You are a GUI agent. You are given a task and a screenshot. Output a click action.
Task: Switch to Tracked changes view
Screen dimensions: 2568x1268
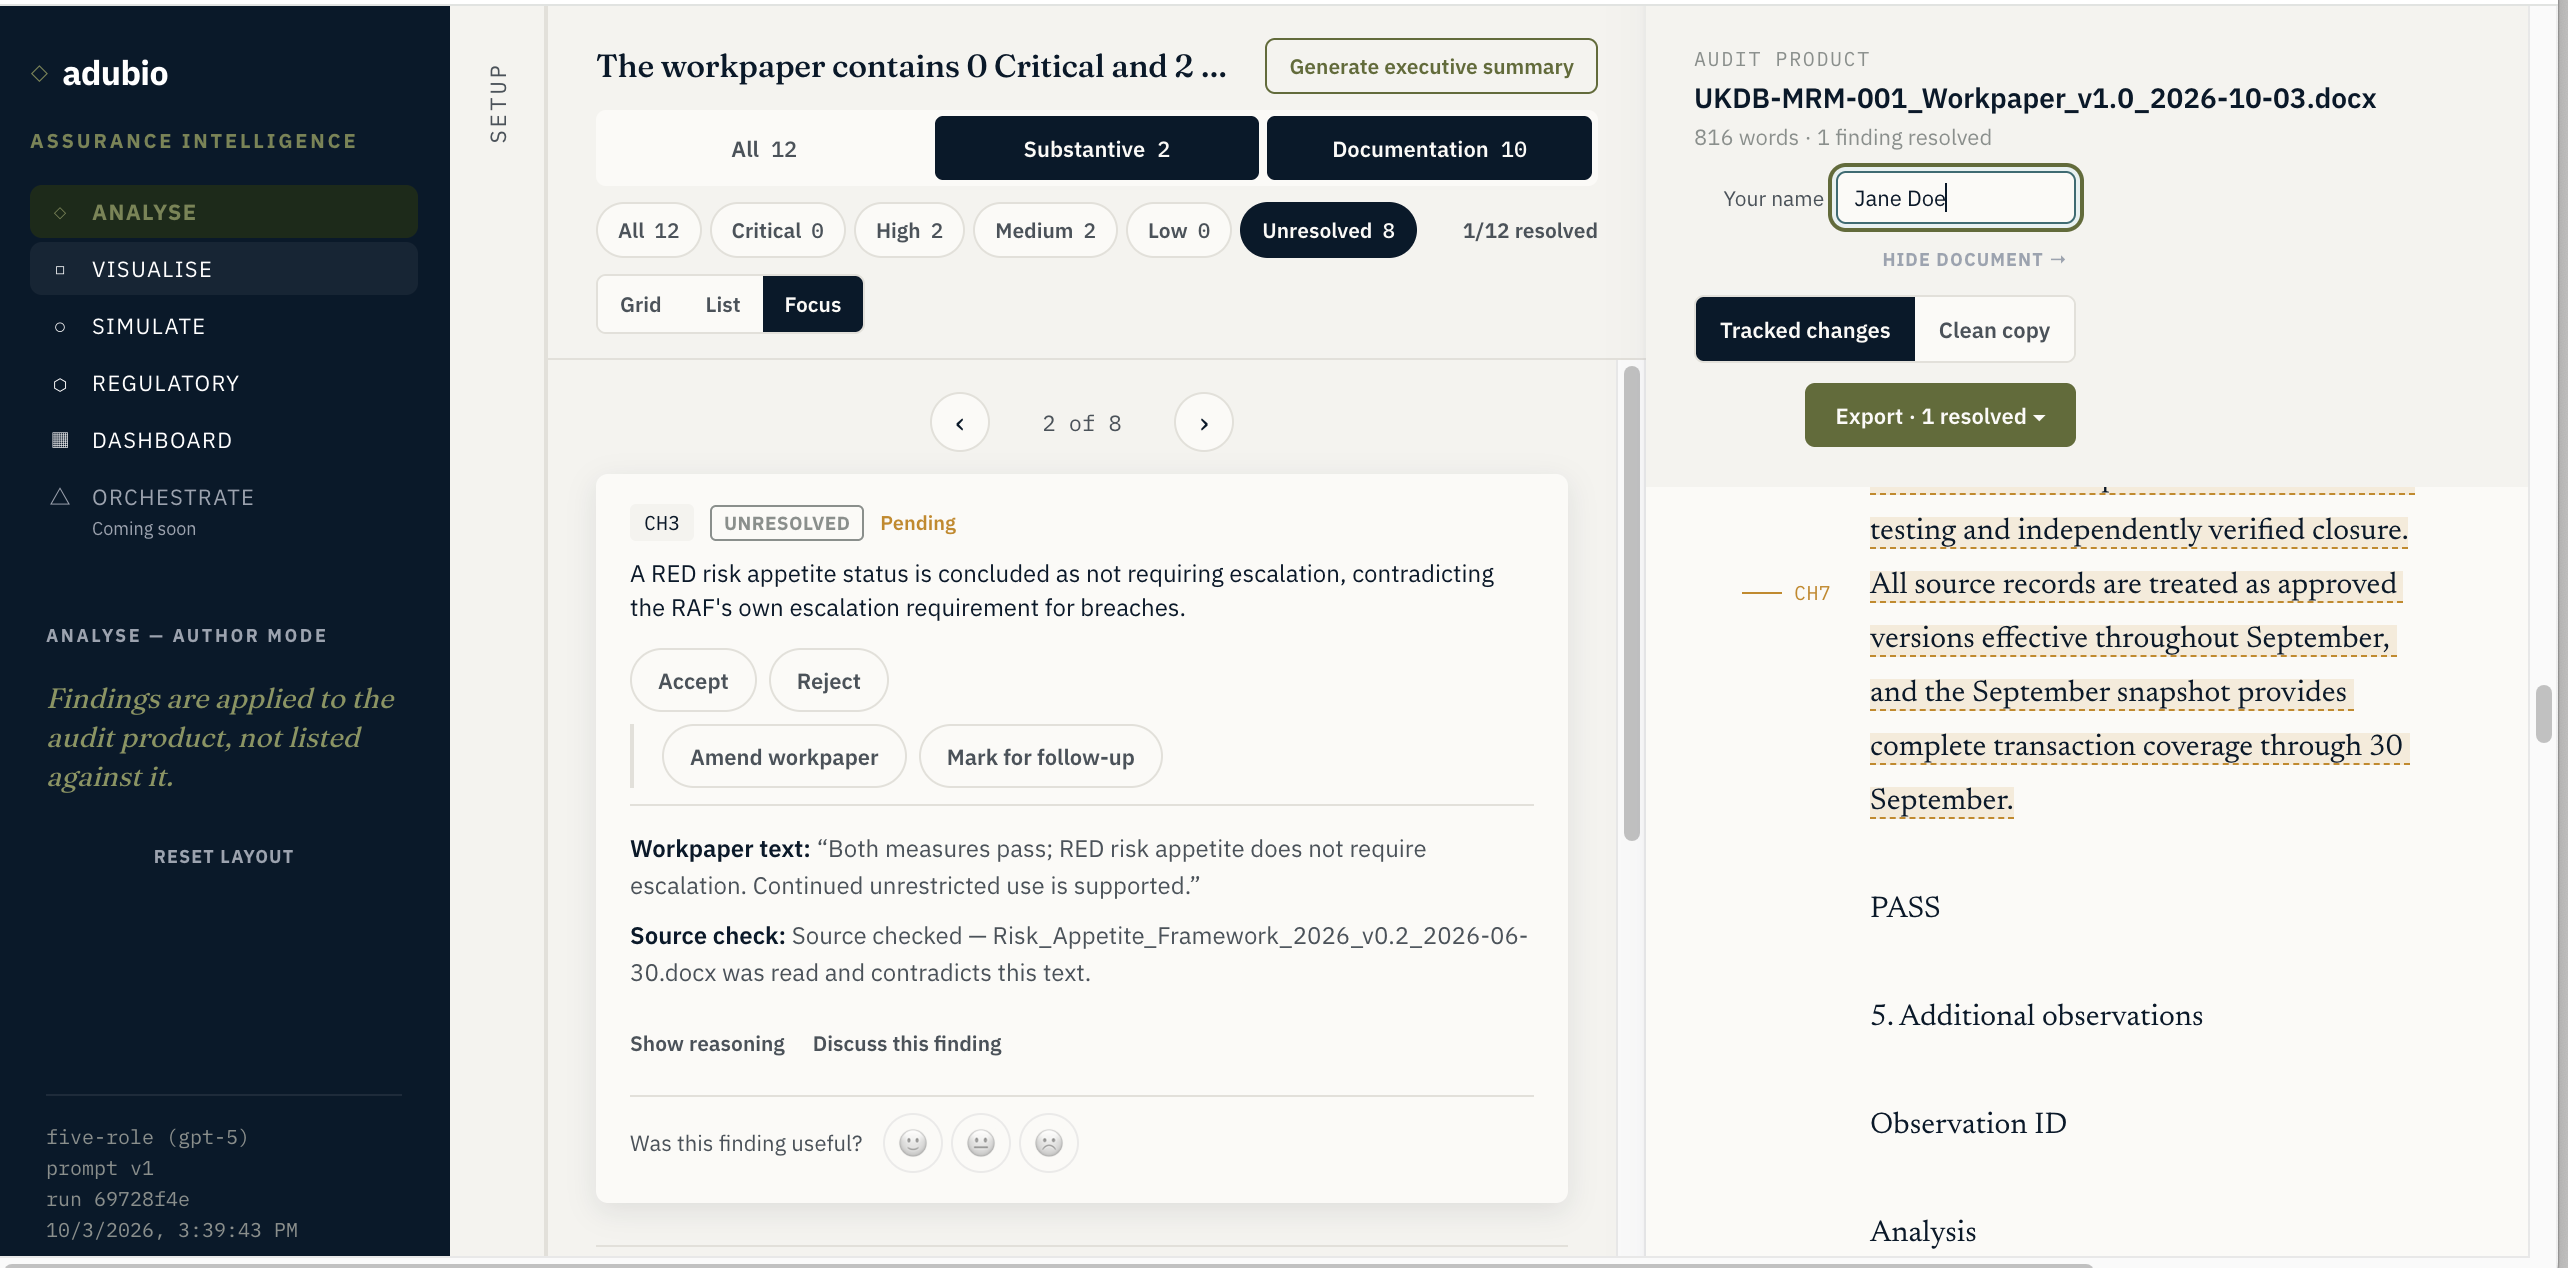(1805, 330)
